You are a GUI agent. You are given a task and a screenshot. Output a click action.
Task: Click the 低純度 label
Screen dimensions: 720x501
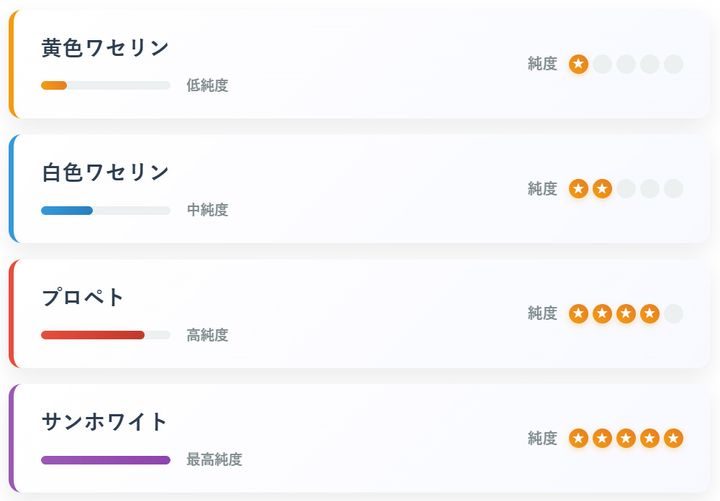pyautogui.click(x=207, y=86)
